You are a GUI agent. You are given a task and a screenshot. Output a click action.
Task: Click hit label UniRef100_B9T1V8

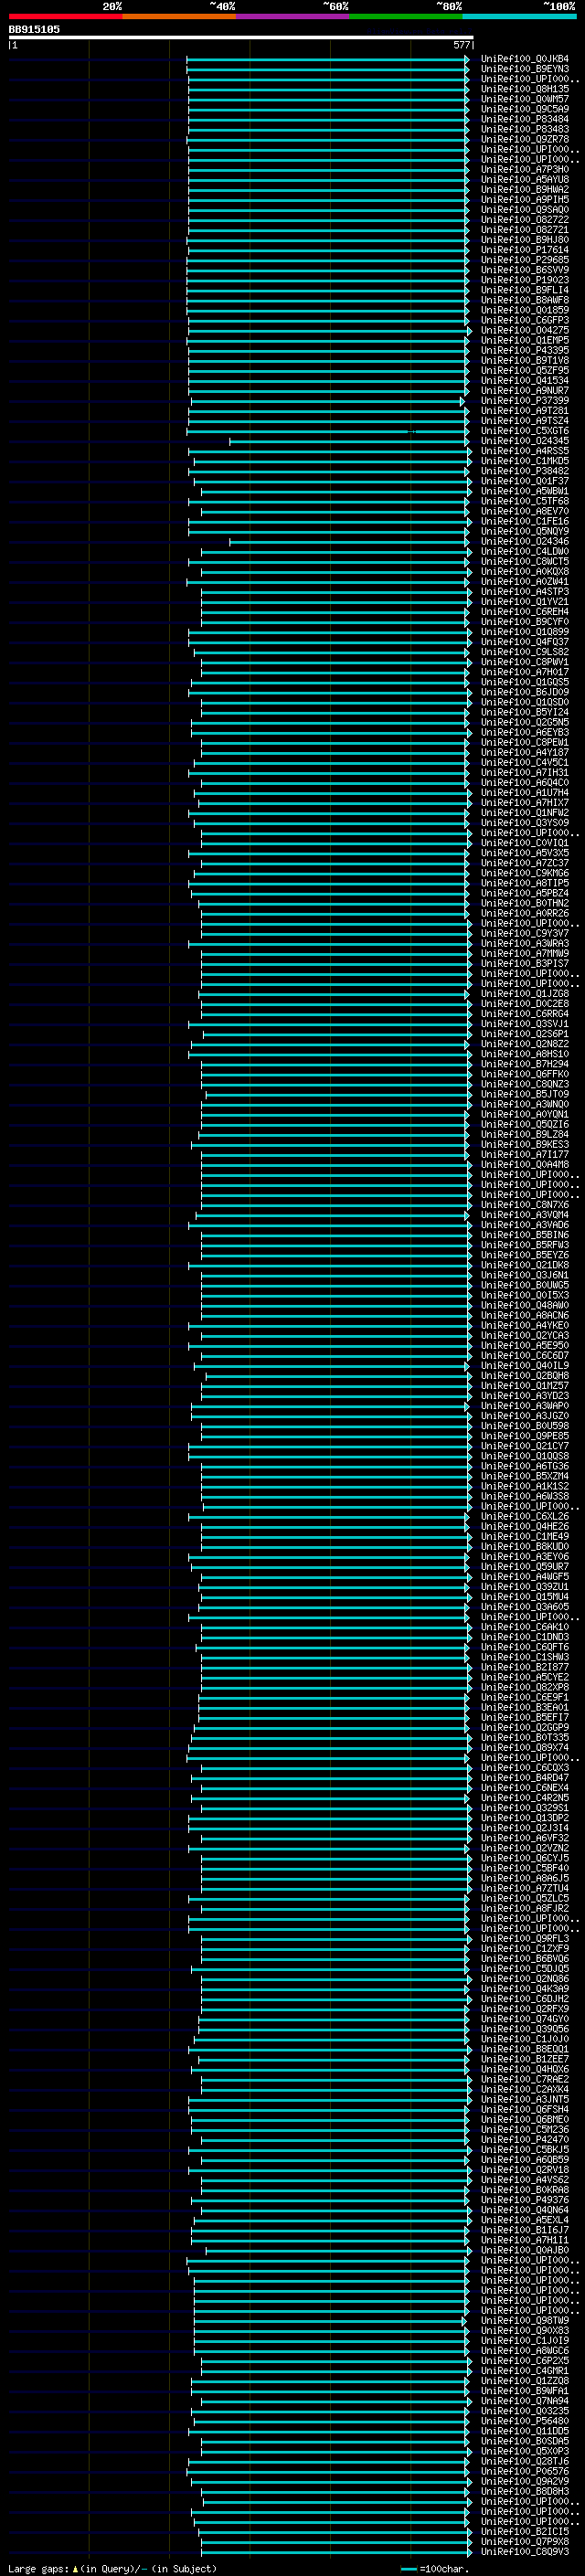pos(525,361)
